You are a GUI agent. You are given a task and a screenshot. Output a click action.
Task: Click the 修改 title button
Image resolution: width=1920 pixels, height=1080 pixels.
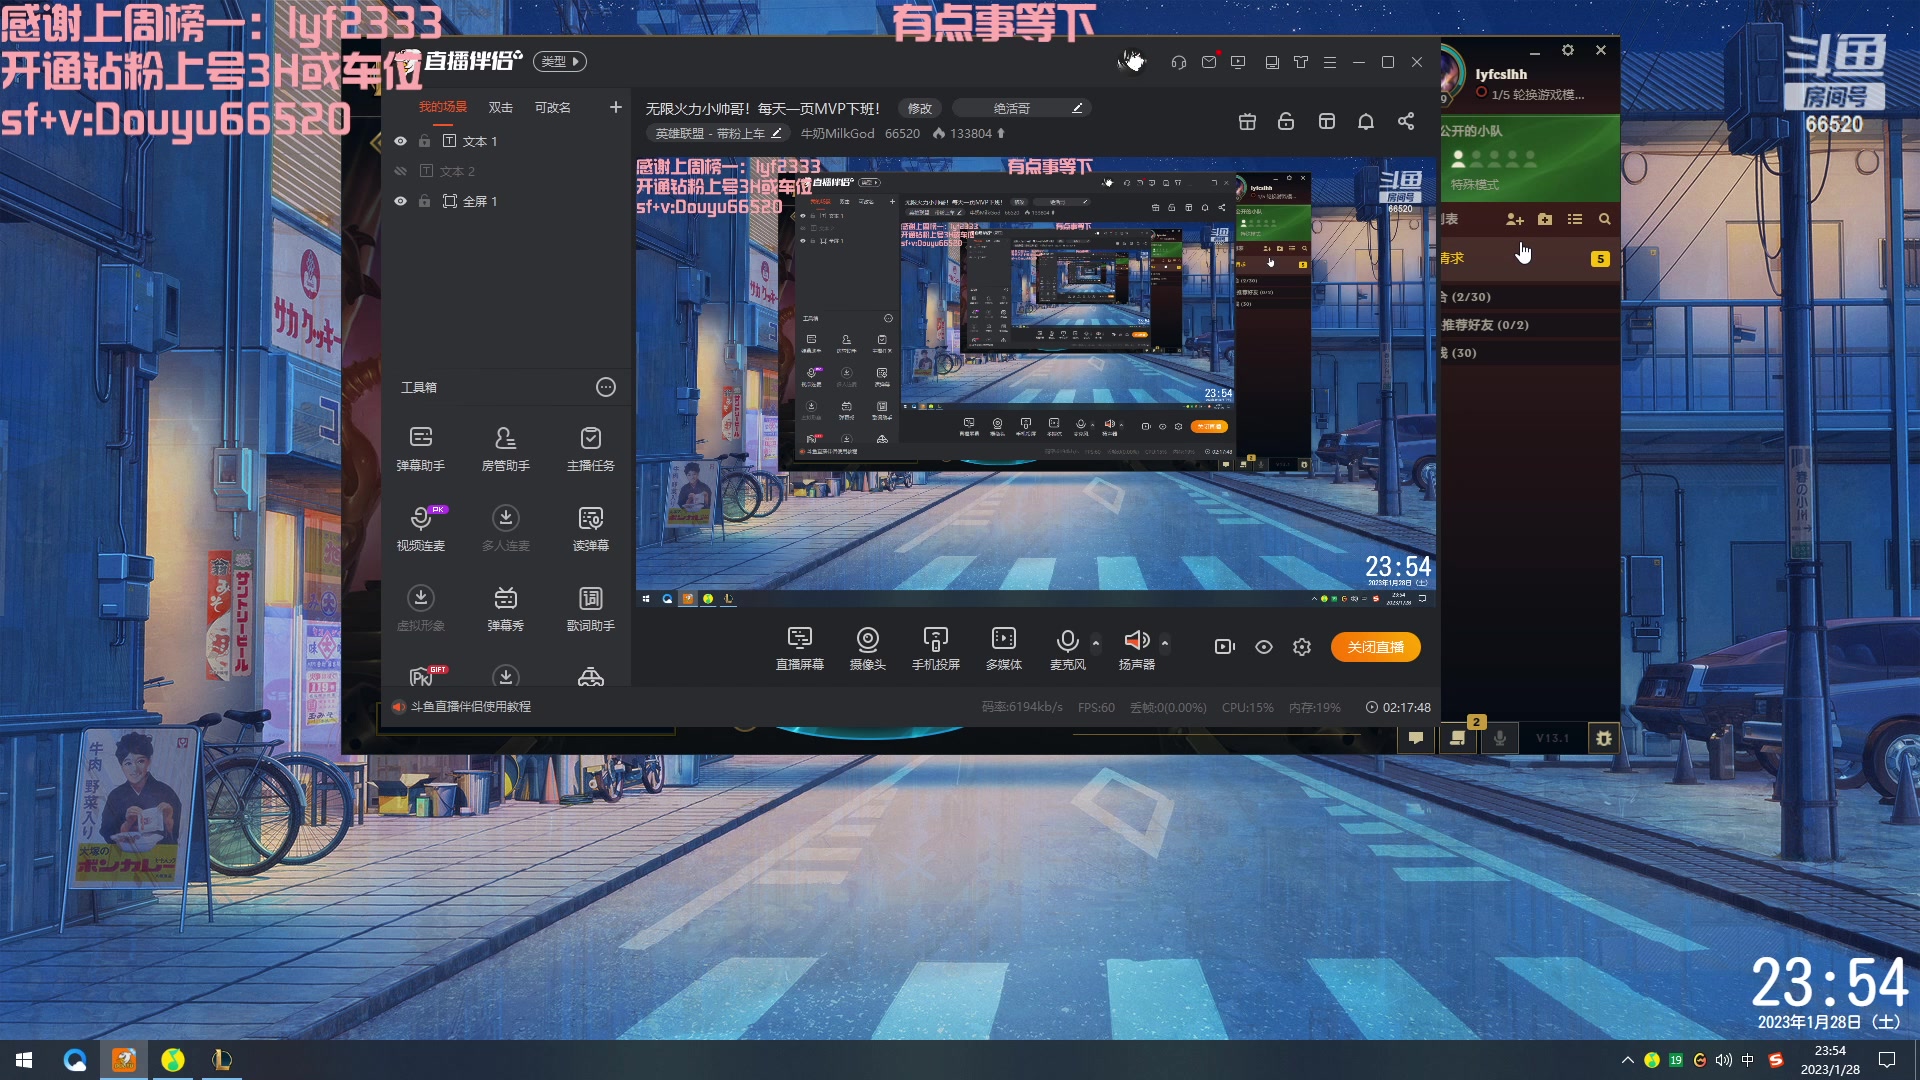pyautogui.click(x=920, y=108)
